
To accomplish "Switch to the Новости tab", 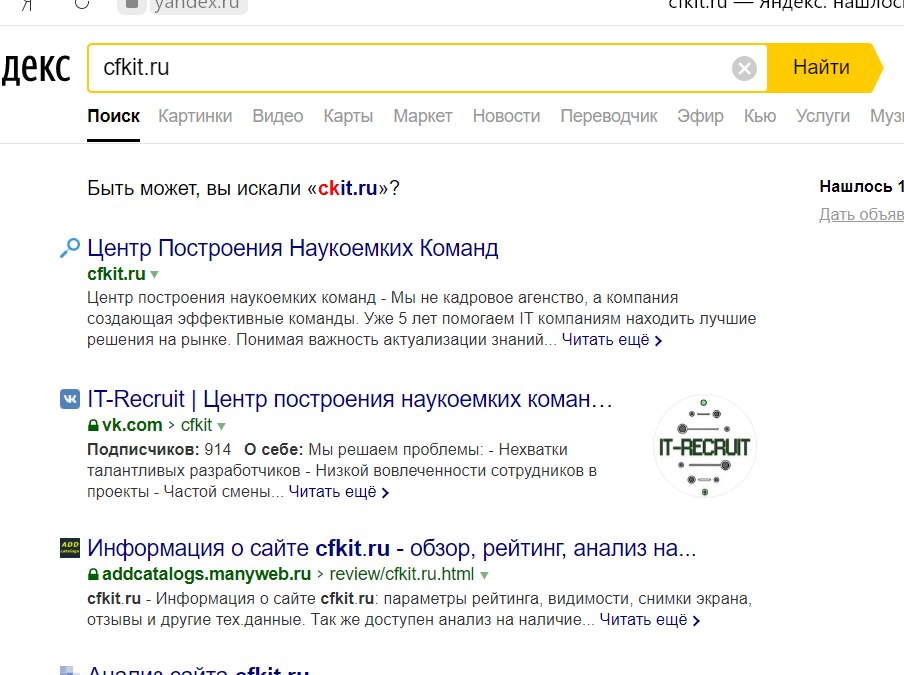I will tap(506, 116).
